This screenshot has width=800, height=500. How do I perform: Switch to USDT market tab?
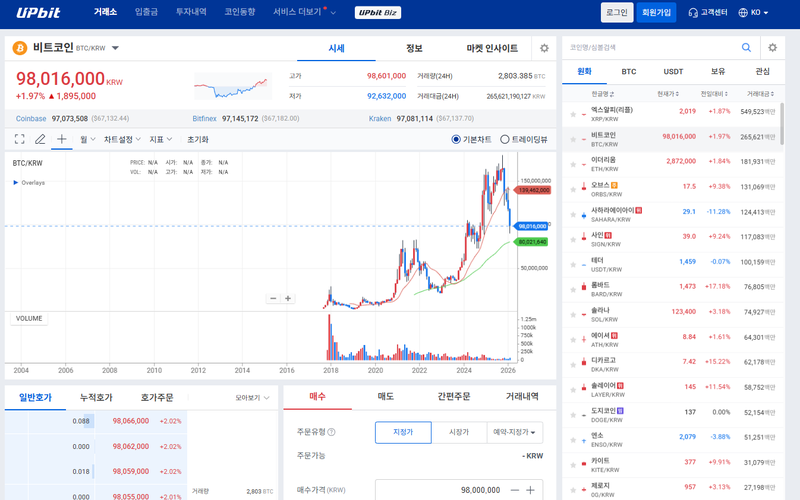tap(673, 72)
